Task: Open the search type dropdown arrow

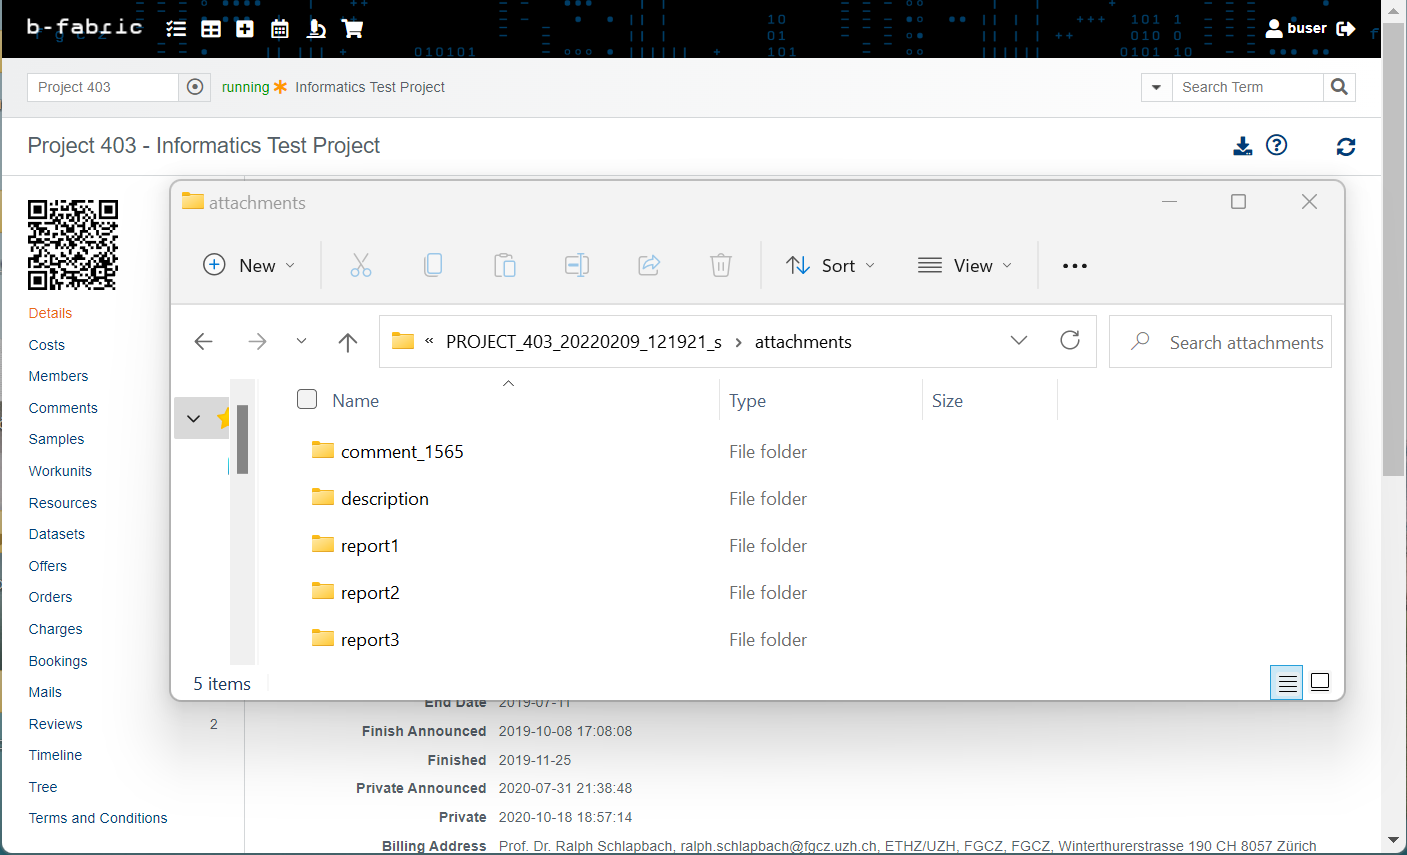Action: coord(1156,87)
